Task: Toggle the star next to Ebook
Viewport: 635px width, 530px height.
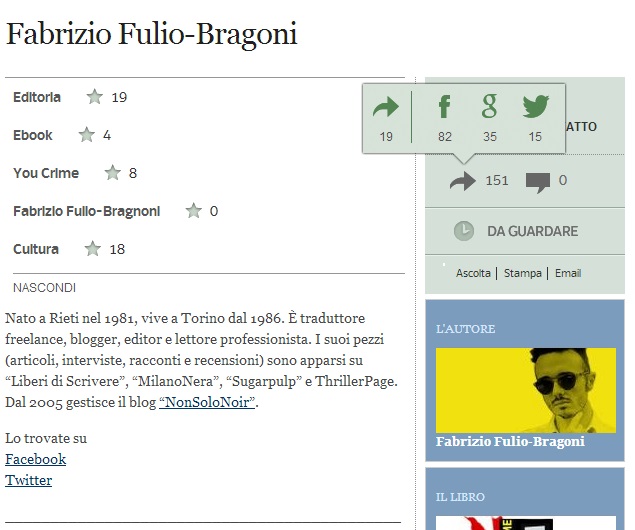Action: [86, 135]
